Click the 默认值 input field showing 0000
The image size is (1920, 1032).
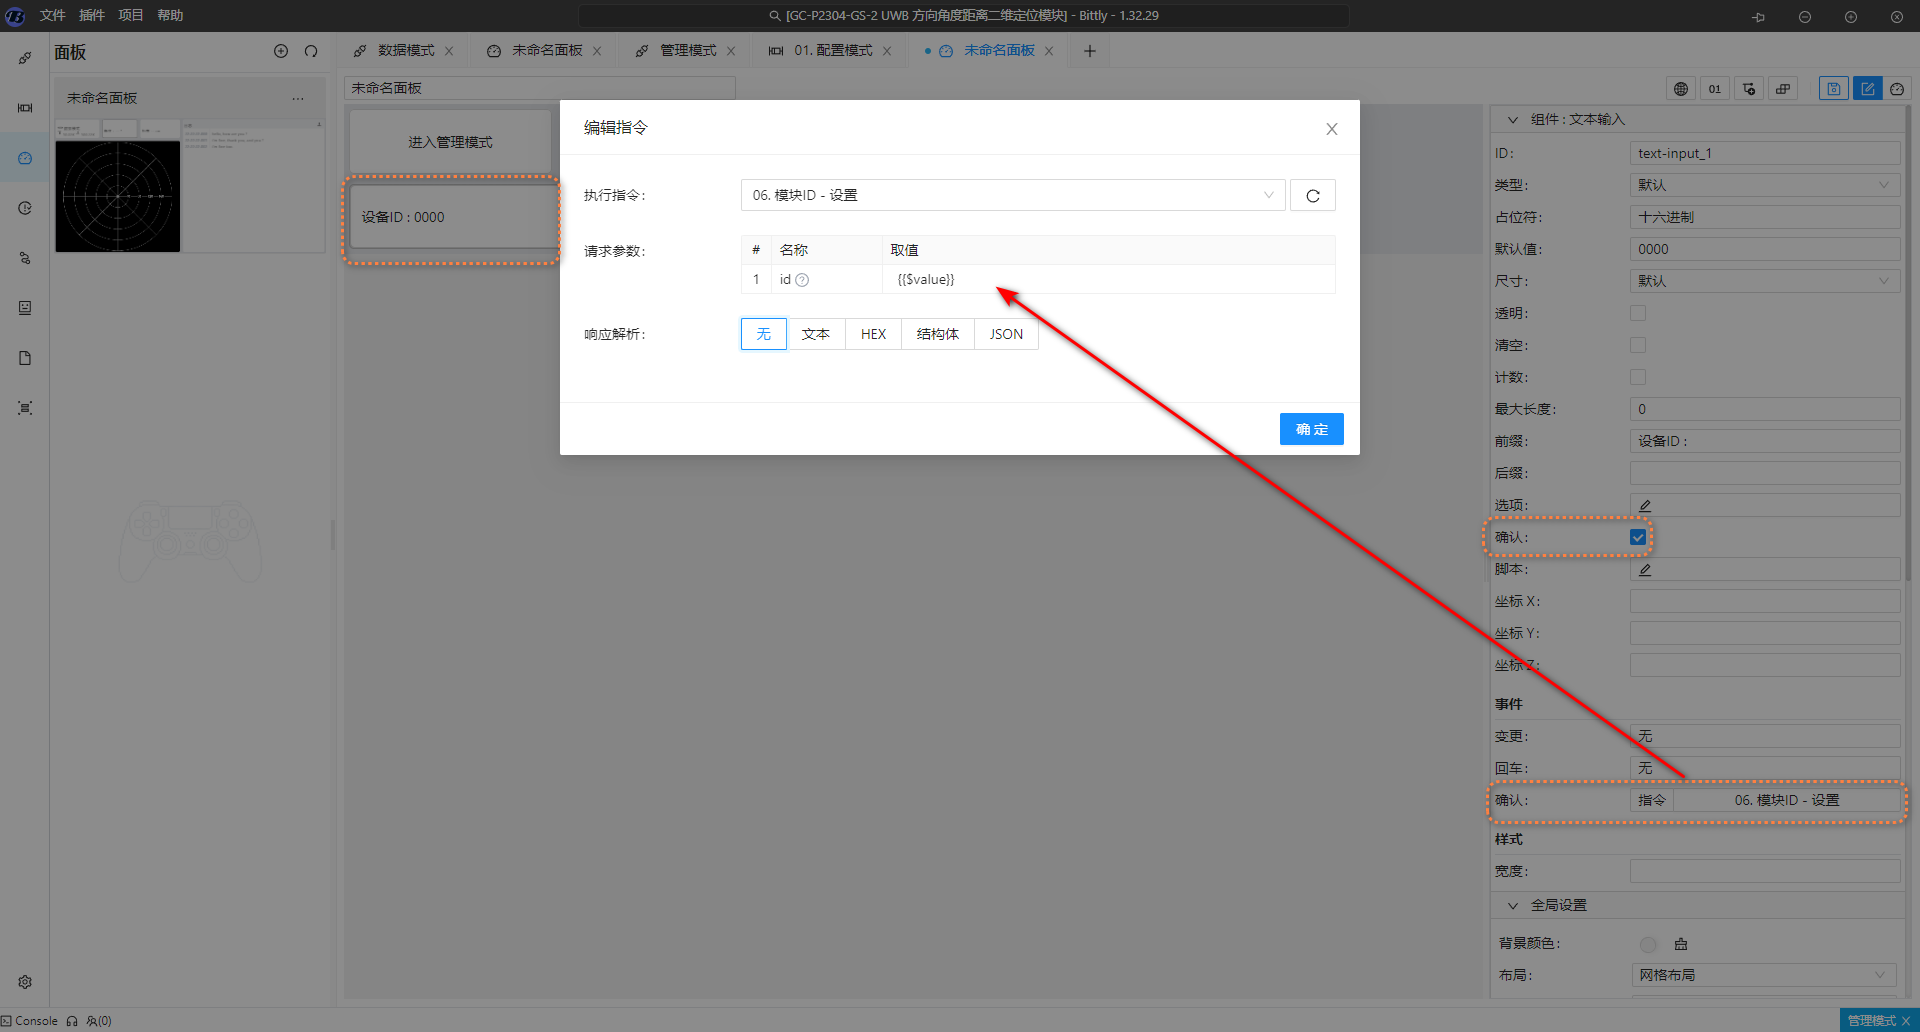click(x=1764, y=249)
